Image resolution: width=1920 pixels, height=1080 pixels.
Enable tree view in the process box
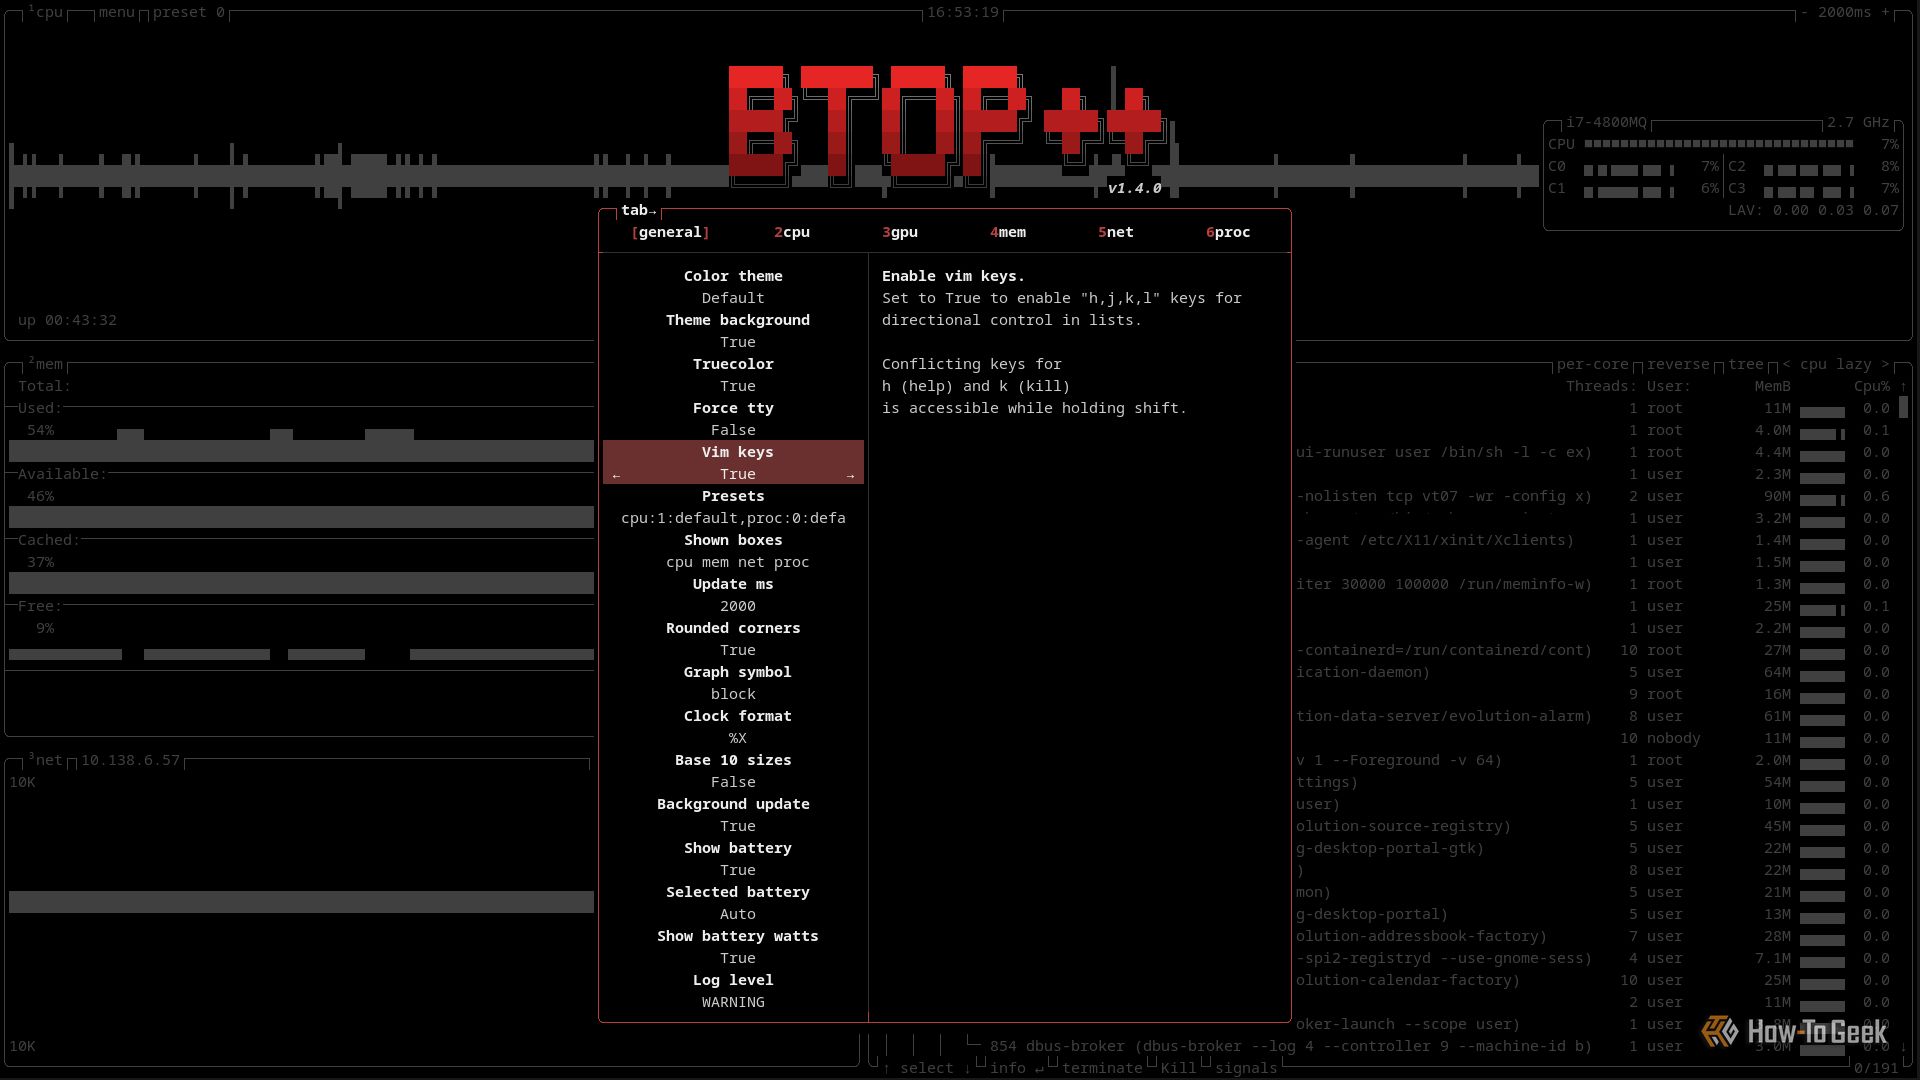[x=1745, y=364]
